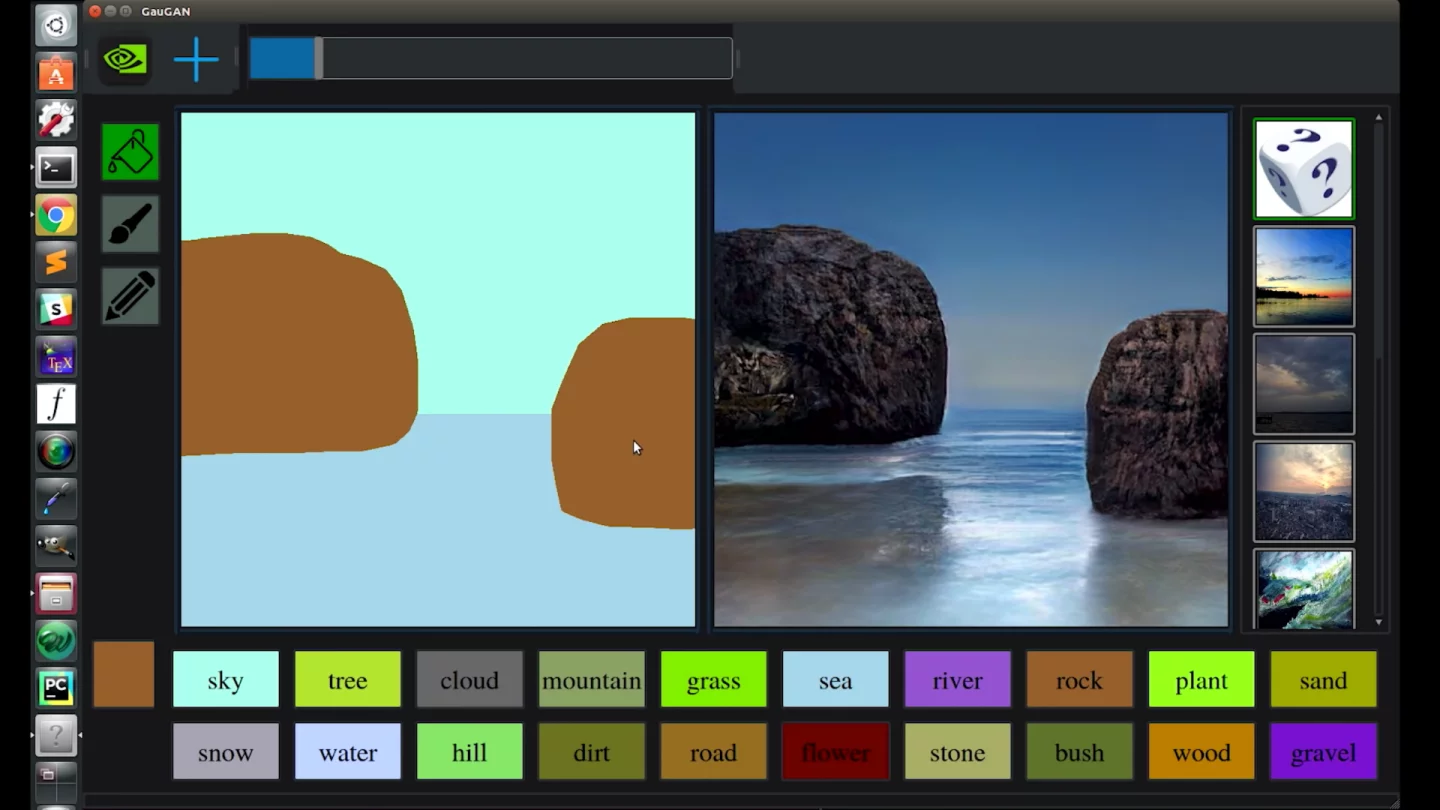This screenshot has width=1440, height=810.
Task: Pick the gravel label
Action: 1323,752
